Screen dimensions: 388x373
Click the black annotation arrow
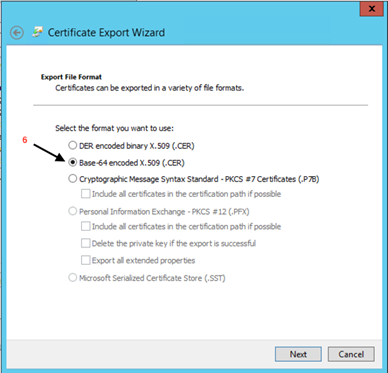click(x=50, y=152)
